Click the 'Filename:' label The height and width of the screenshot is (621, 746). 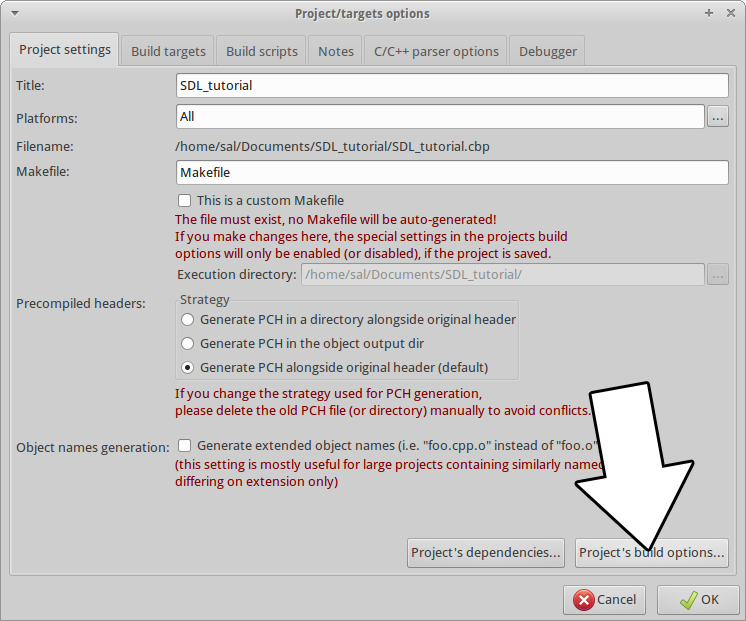click(45, 147)
